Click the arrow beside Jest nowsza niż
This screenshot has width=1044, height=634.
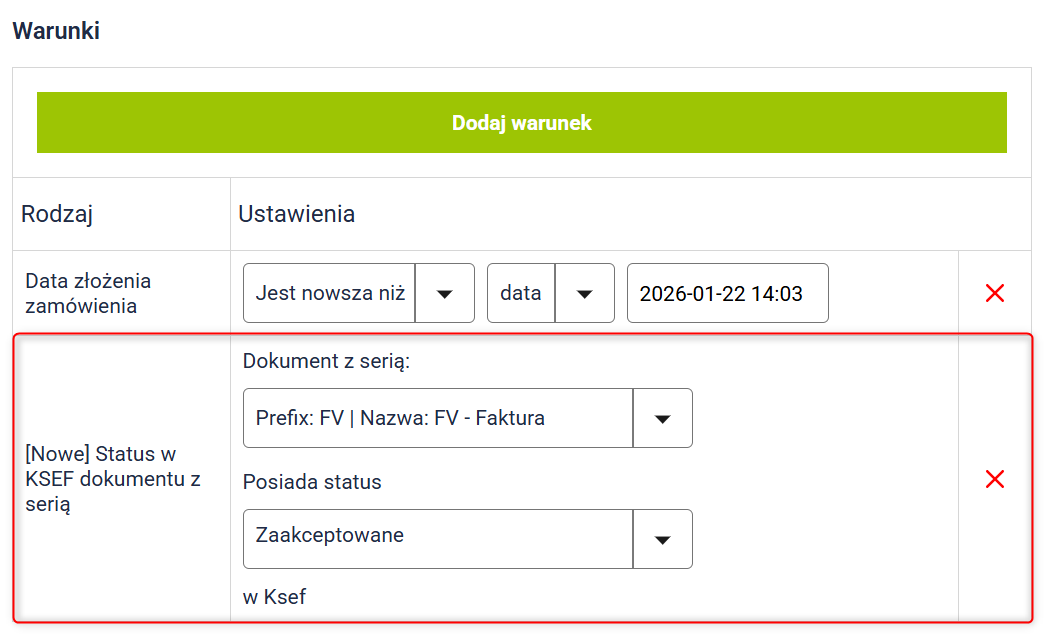(x=445, y=293)
